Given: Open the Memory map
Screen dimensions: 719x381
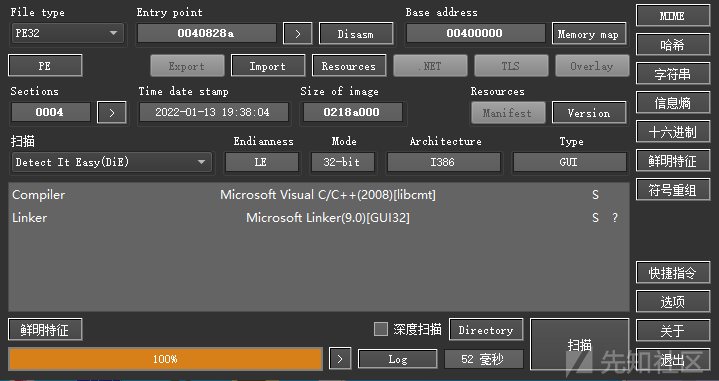Looking at the screenshot, I should click(589, 34).
